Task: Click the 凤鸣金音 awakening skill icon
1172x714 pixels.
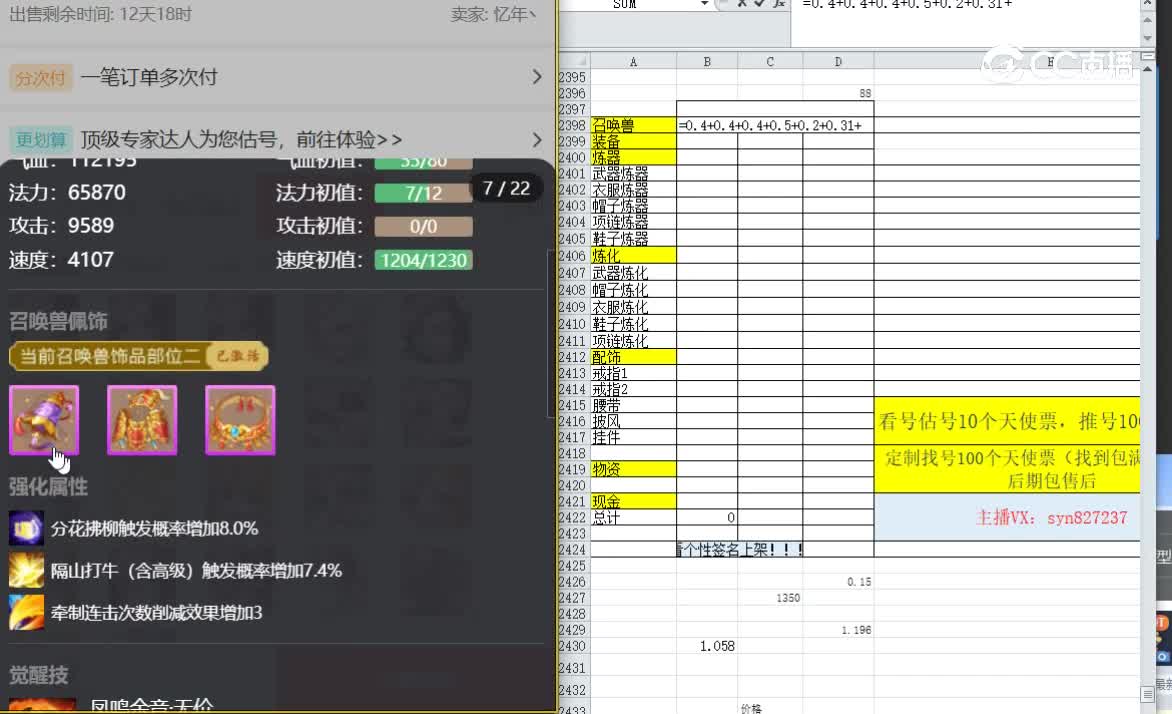Action: pyautogui.click(x=43, y=705)
